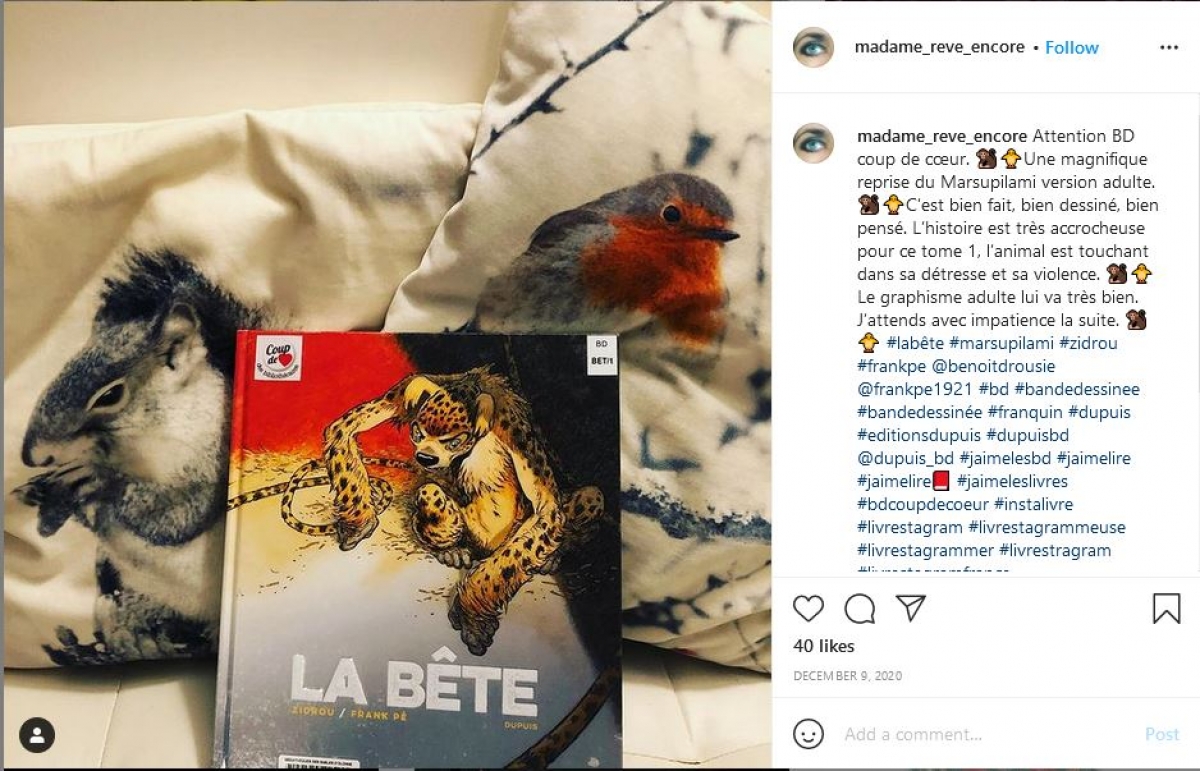This screenshot has width=1200, height=771.
Task: Open madame_reve_encore username in header
Action: (x=939, y=47)
